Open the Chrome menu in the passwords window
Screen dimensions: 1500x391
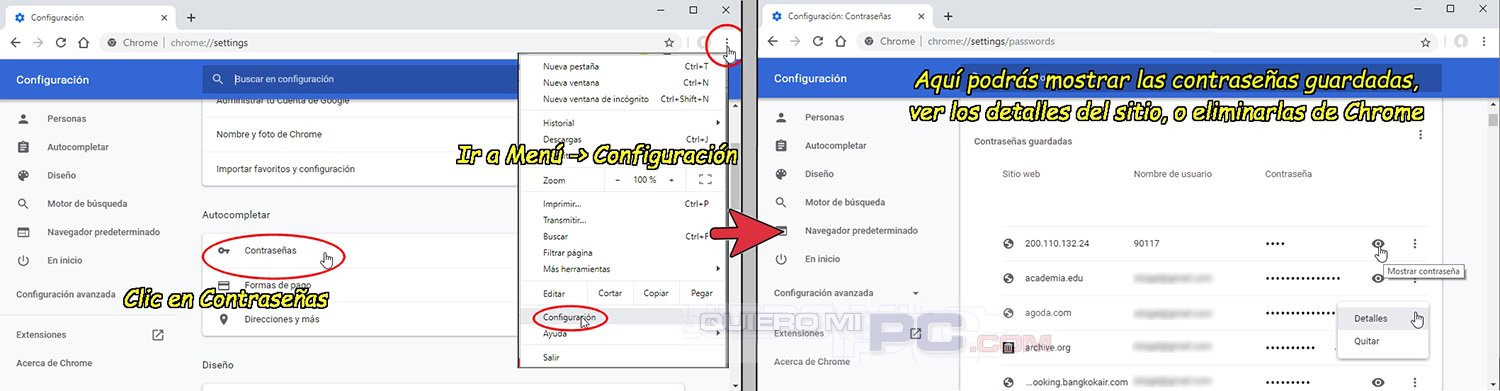point(1484,42)
